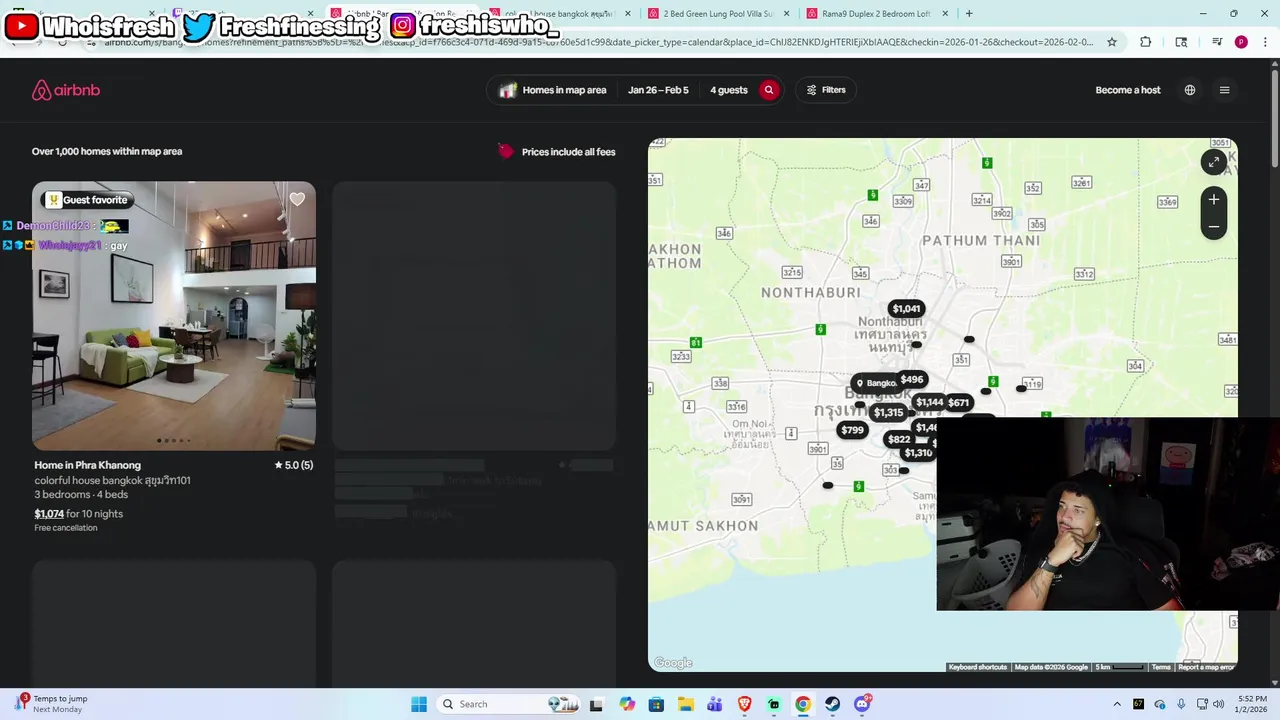Click the taskbar Search box

pos(509,704)
